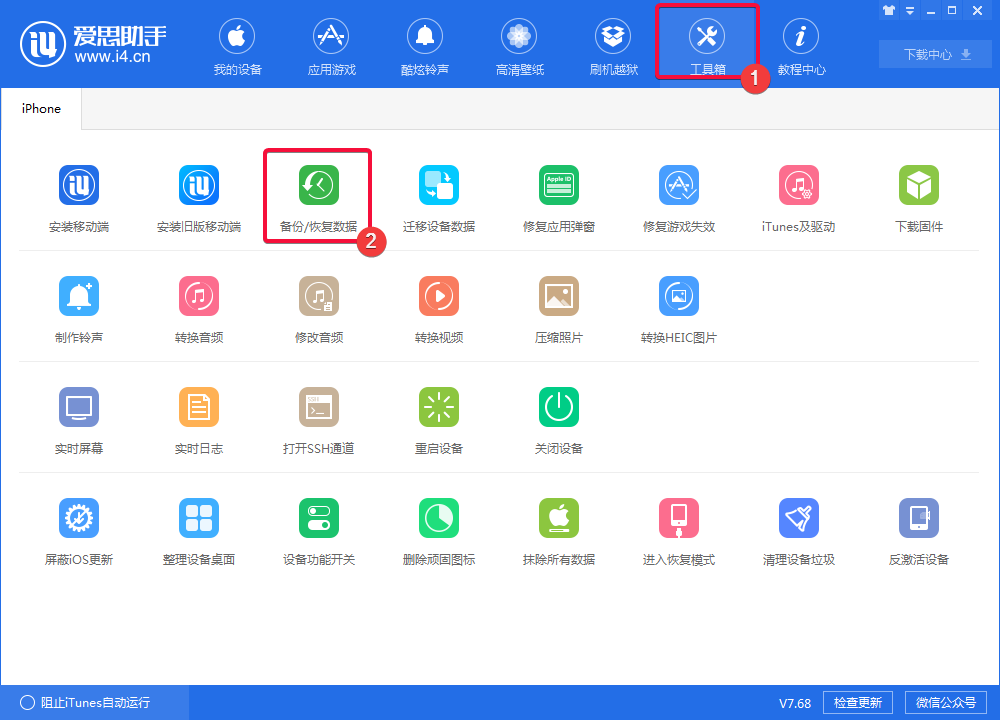Launch the 清理设备垃圾 junk cleaner
This screenshot has width=1000, height=720.
(798, 528)
